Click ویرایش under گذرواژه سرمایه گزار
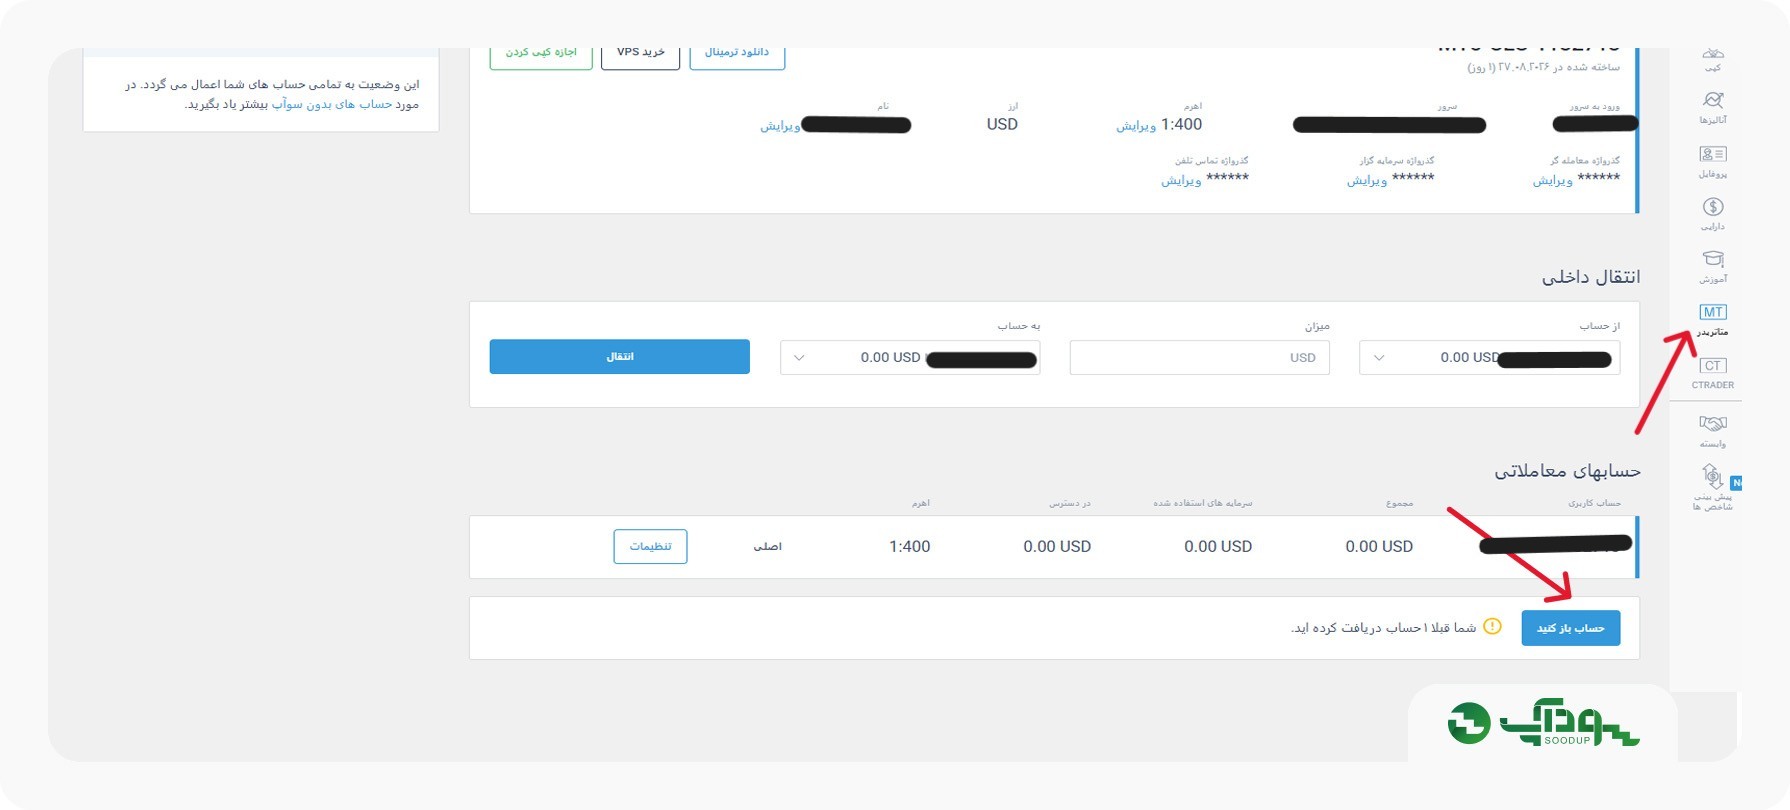 [x=1367, y=181]
